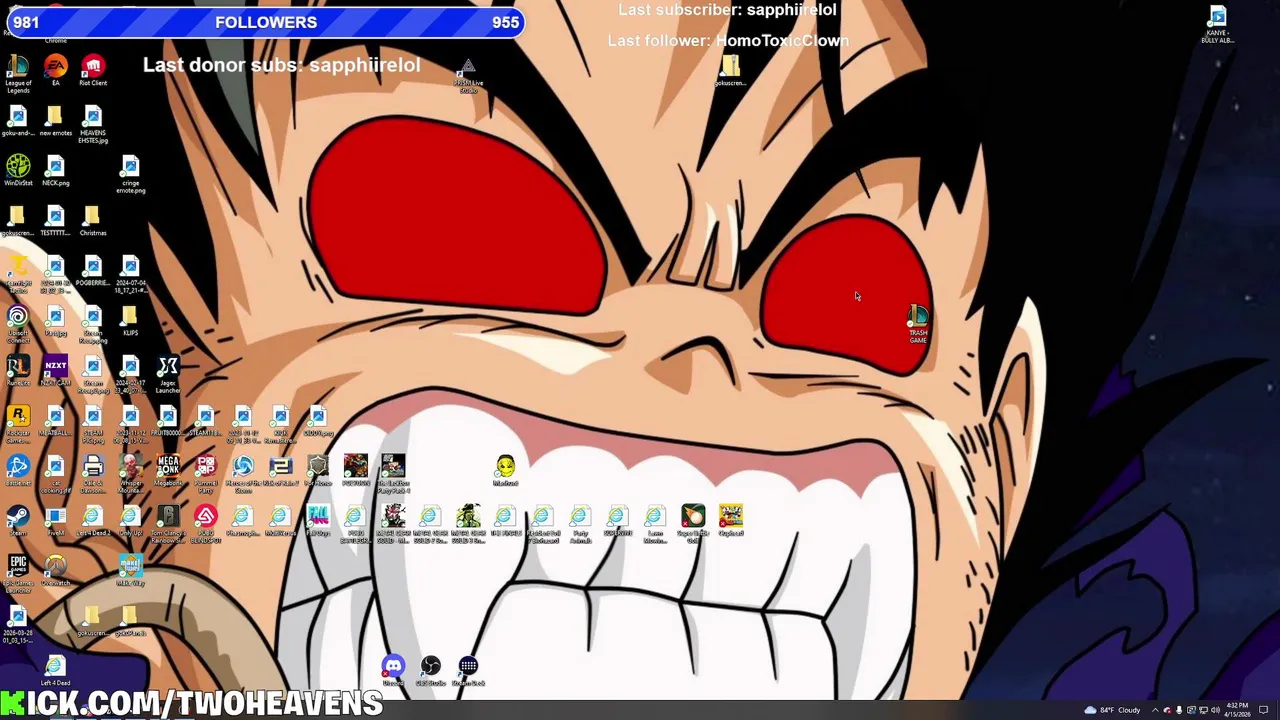Open the Jagex Launcher shortcut
Image resolution: width=1280 pixels, height=720 pixels.
pyautogui.click(x=167, y=374)
